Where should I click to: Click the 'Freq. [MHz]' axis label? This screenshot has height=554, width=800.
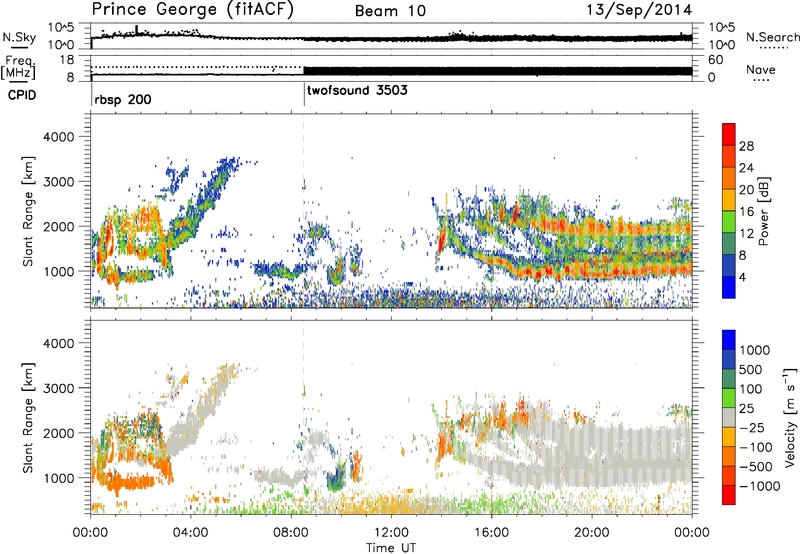[x=18, y=67]
